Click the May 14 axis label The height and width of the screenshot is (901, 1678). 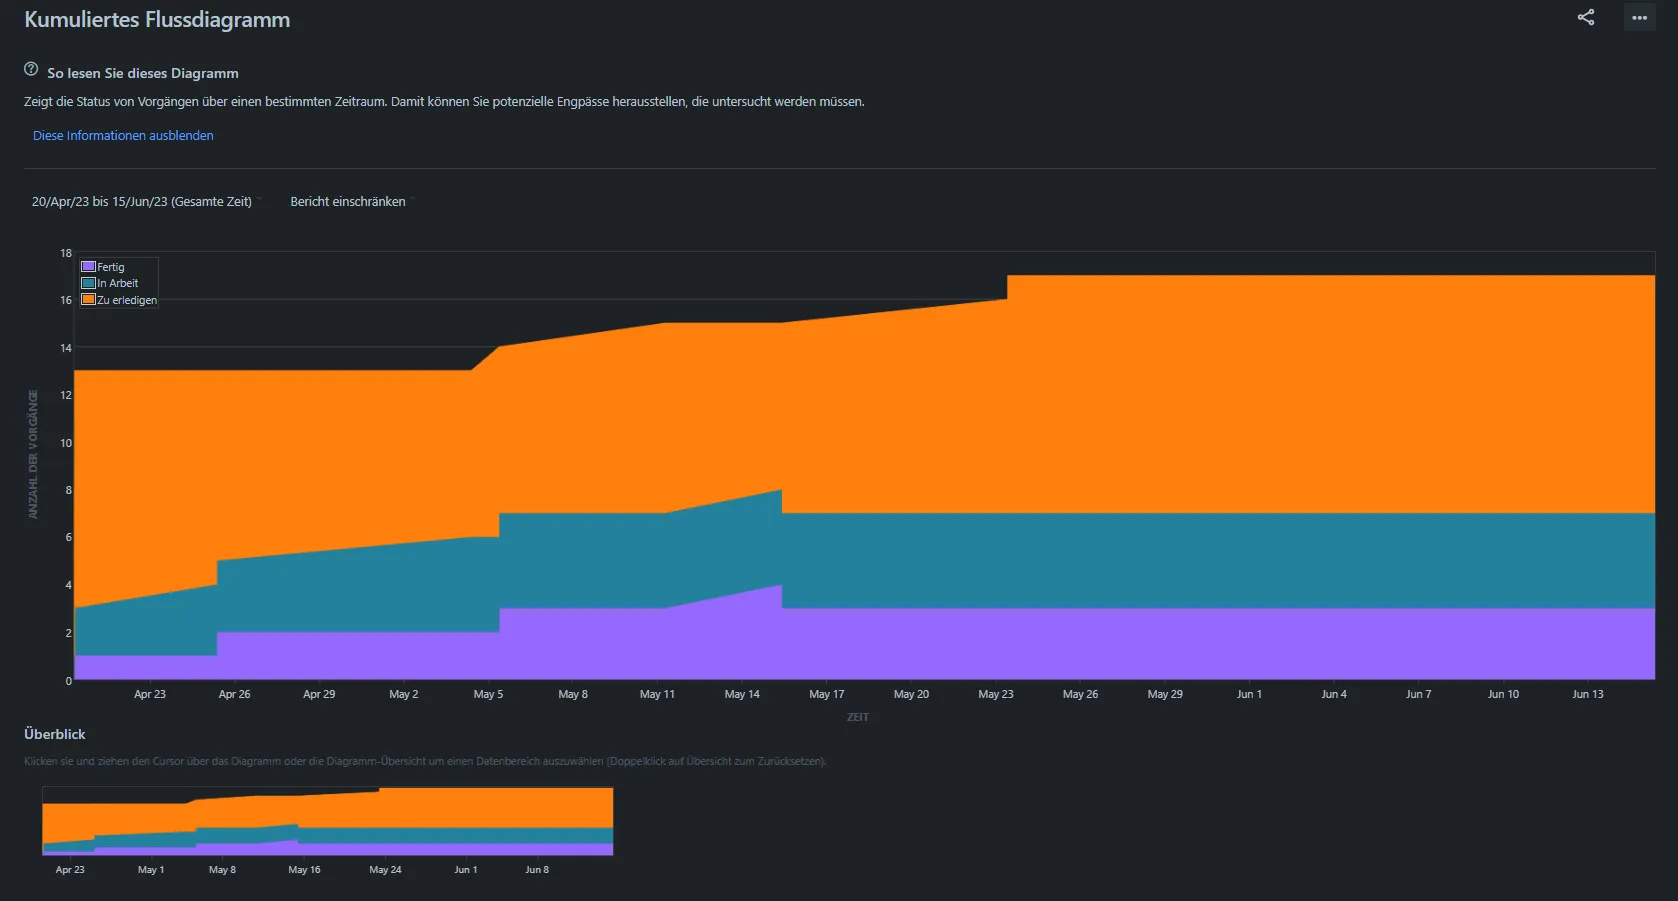coord(742,694)
